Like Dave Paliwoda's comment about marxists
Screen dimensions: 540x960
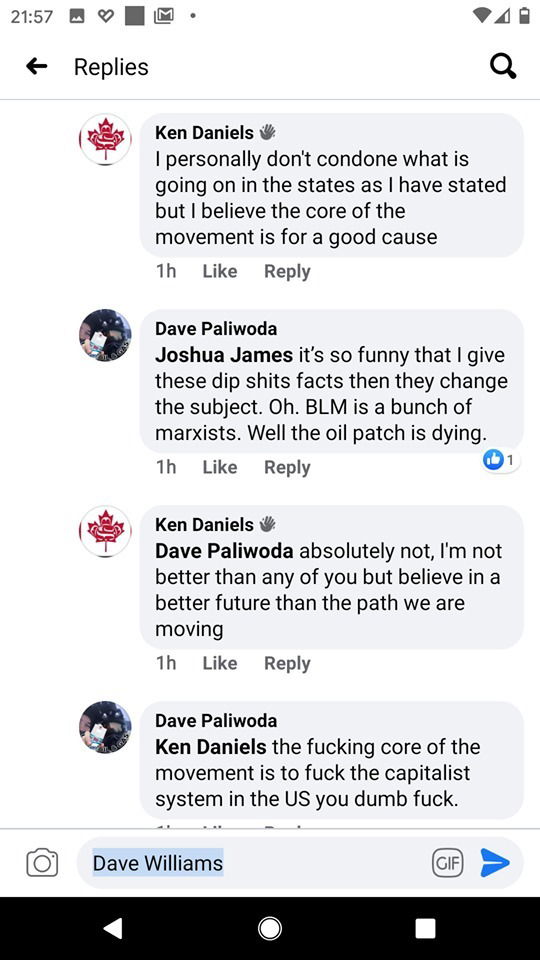(x=220, y=467)
